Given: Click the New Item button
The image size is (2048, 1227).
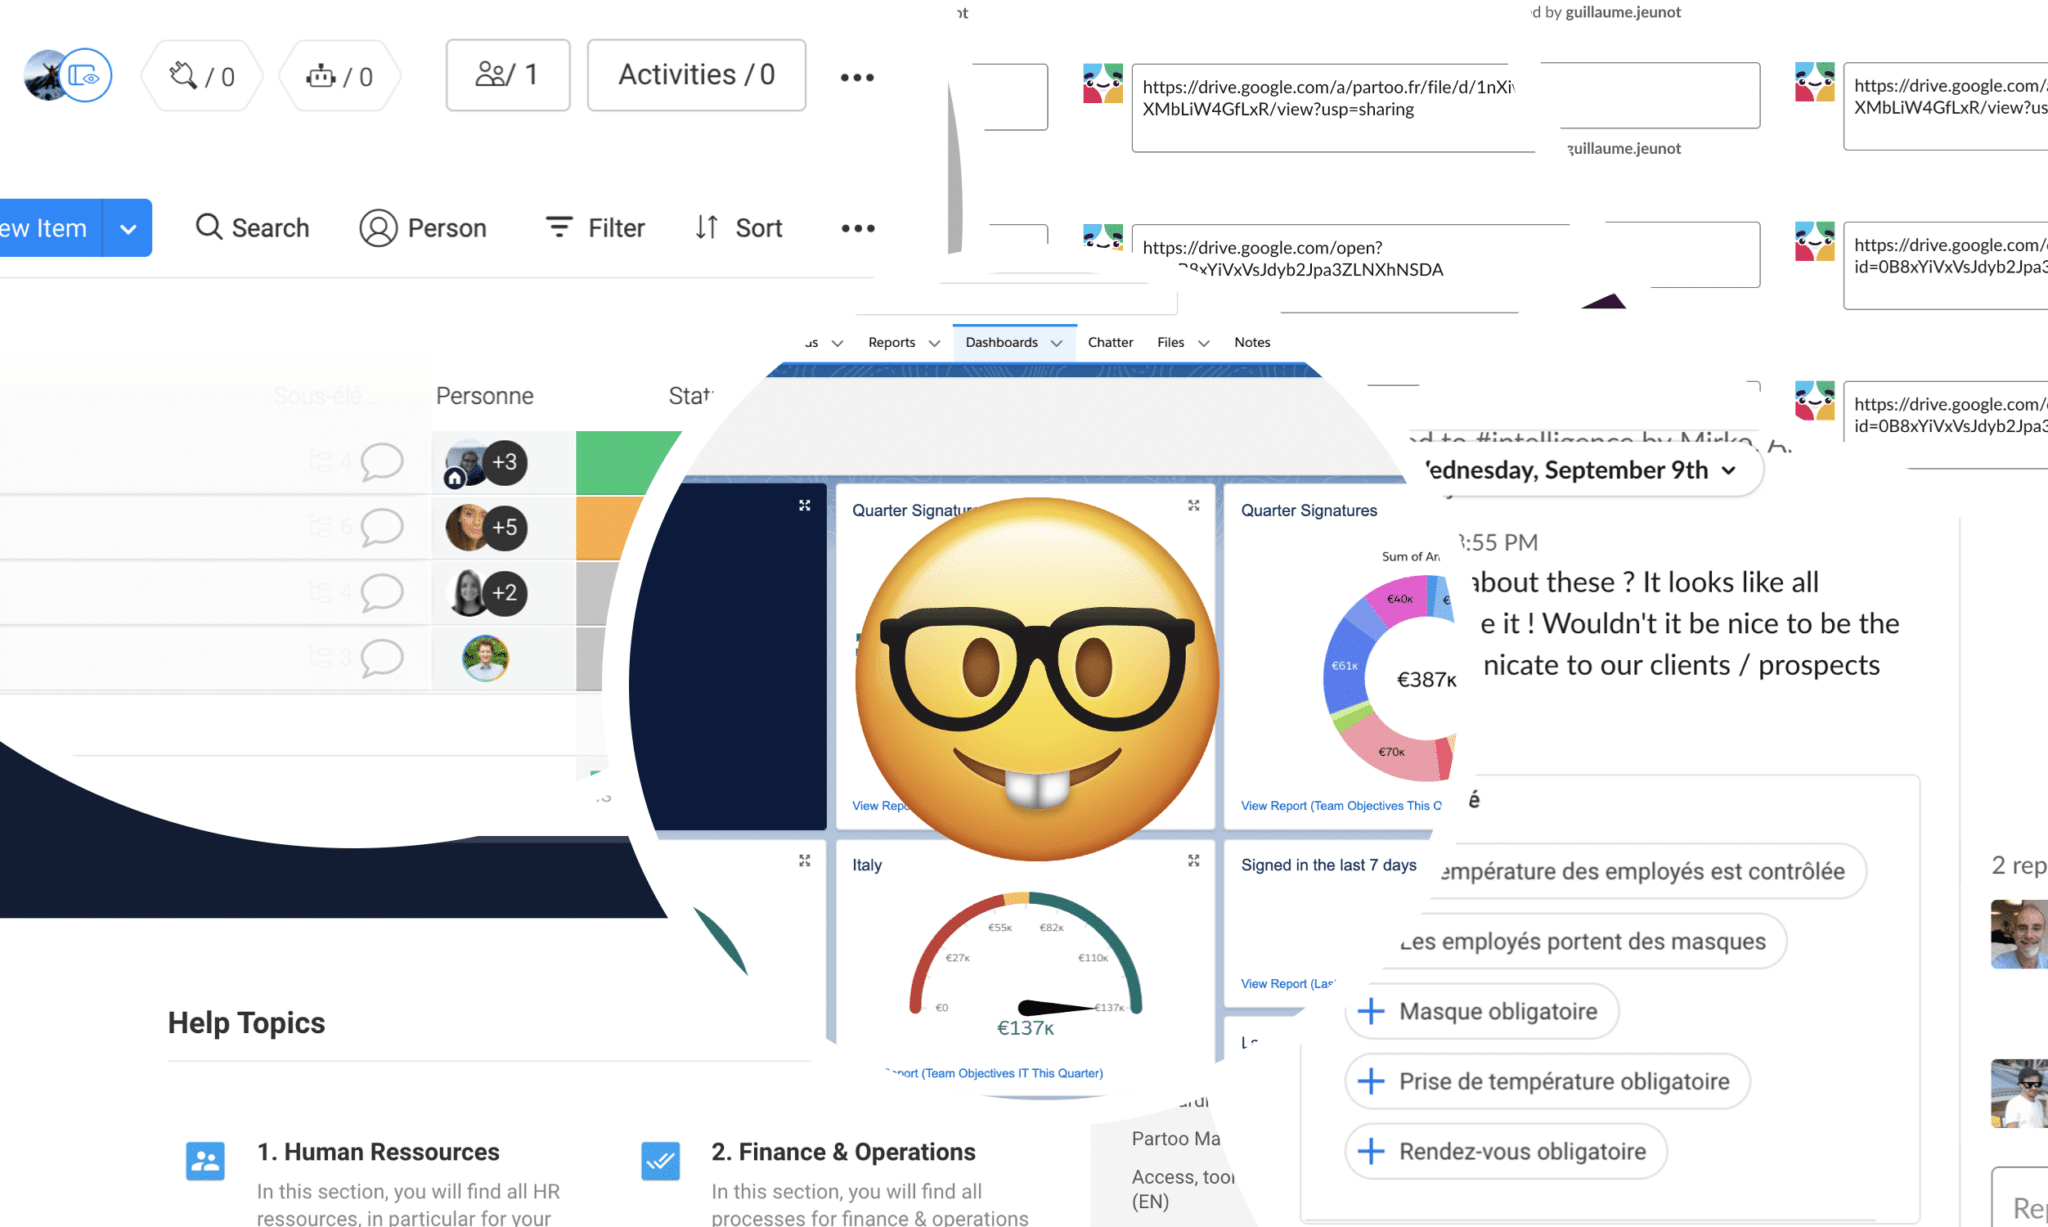Looking at the screenshot, I should [49, 228].
